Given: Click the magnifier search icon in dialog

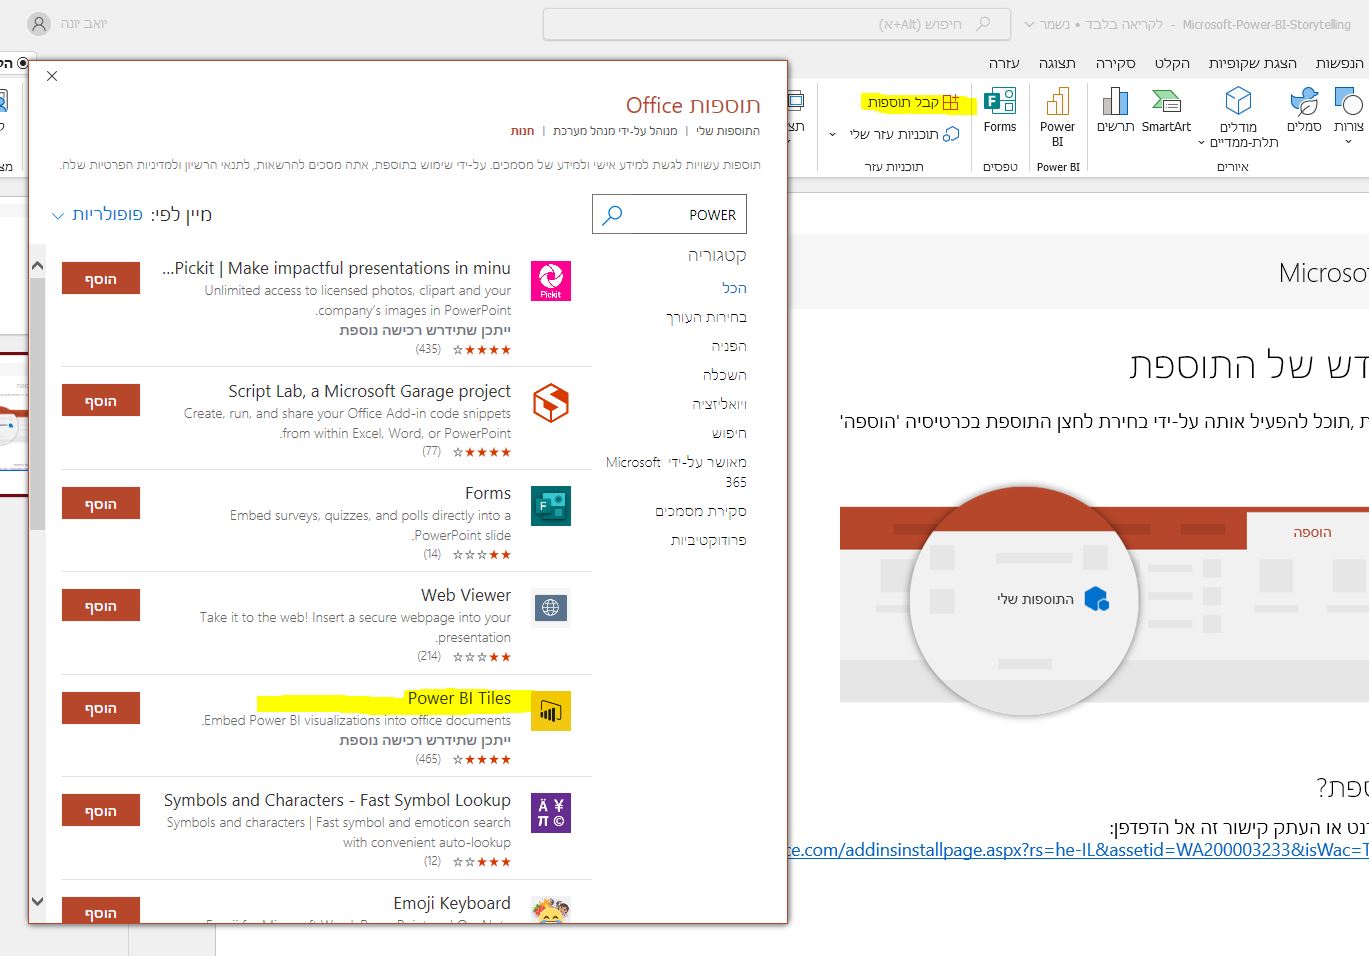Looking at the screenshot, I should [x=613, y=215].
